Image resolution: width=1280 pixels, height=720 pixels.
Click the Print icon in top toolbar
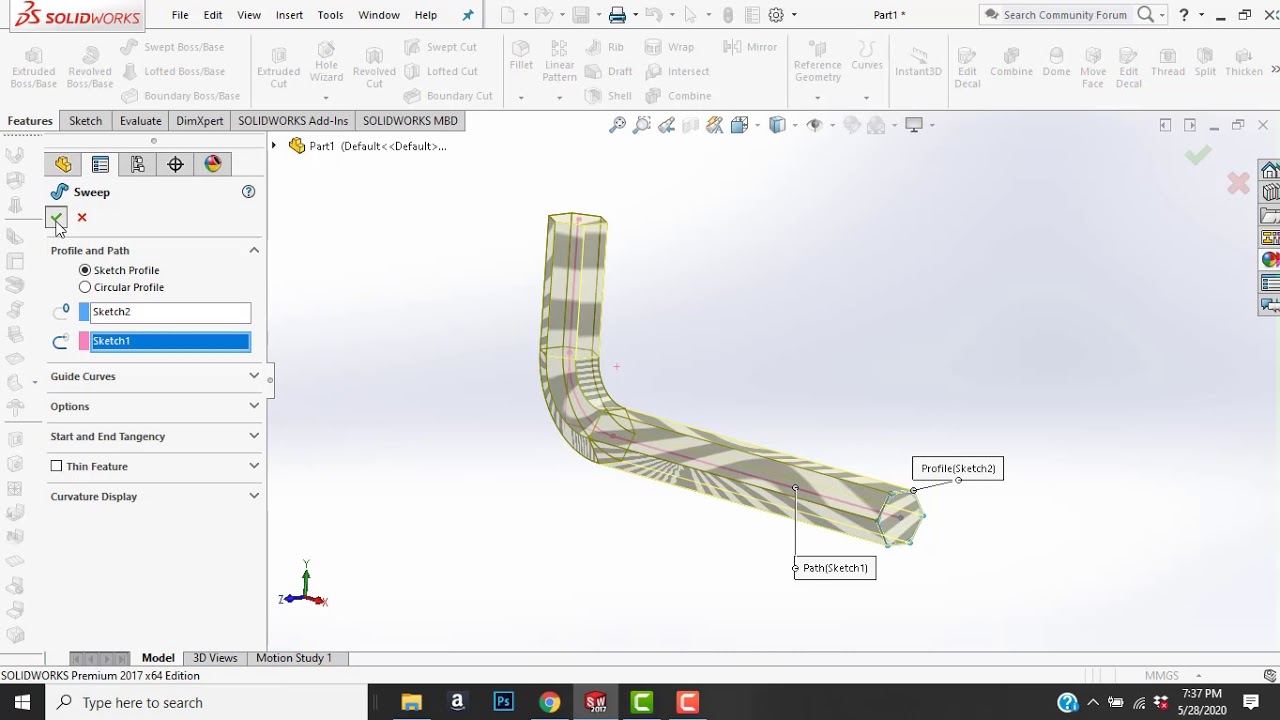pyautogui.click(x=617, y=15)
